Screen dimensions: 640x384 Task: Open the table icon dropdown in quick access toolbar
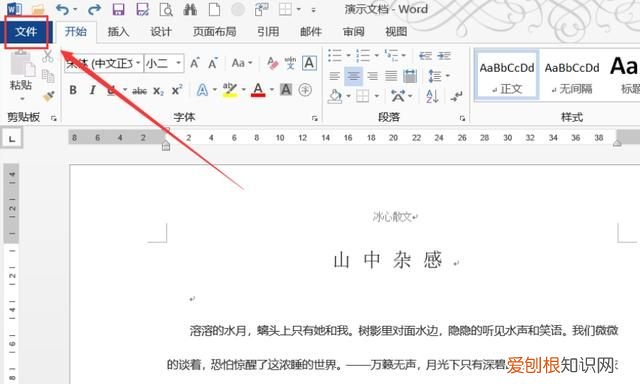[x=299, y=9]
